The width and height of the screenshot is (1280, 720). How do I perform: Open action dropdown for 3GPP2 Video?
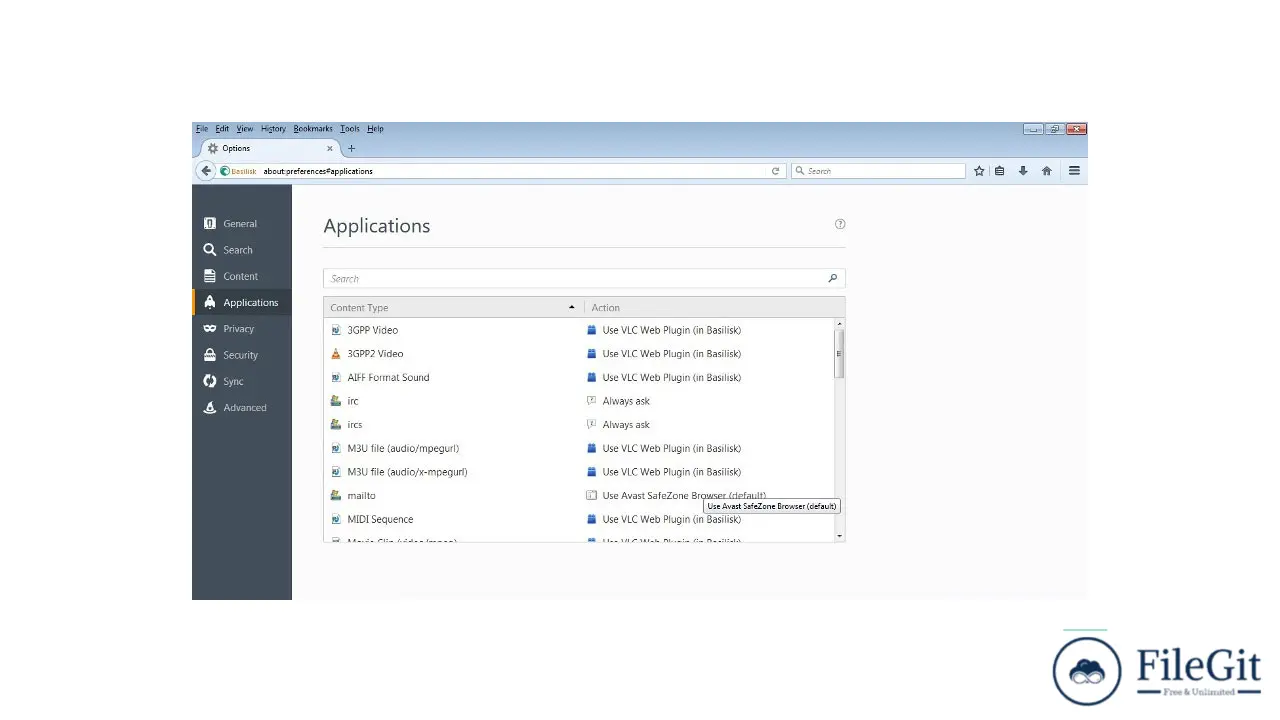pos(709,354)
